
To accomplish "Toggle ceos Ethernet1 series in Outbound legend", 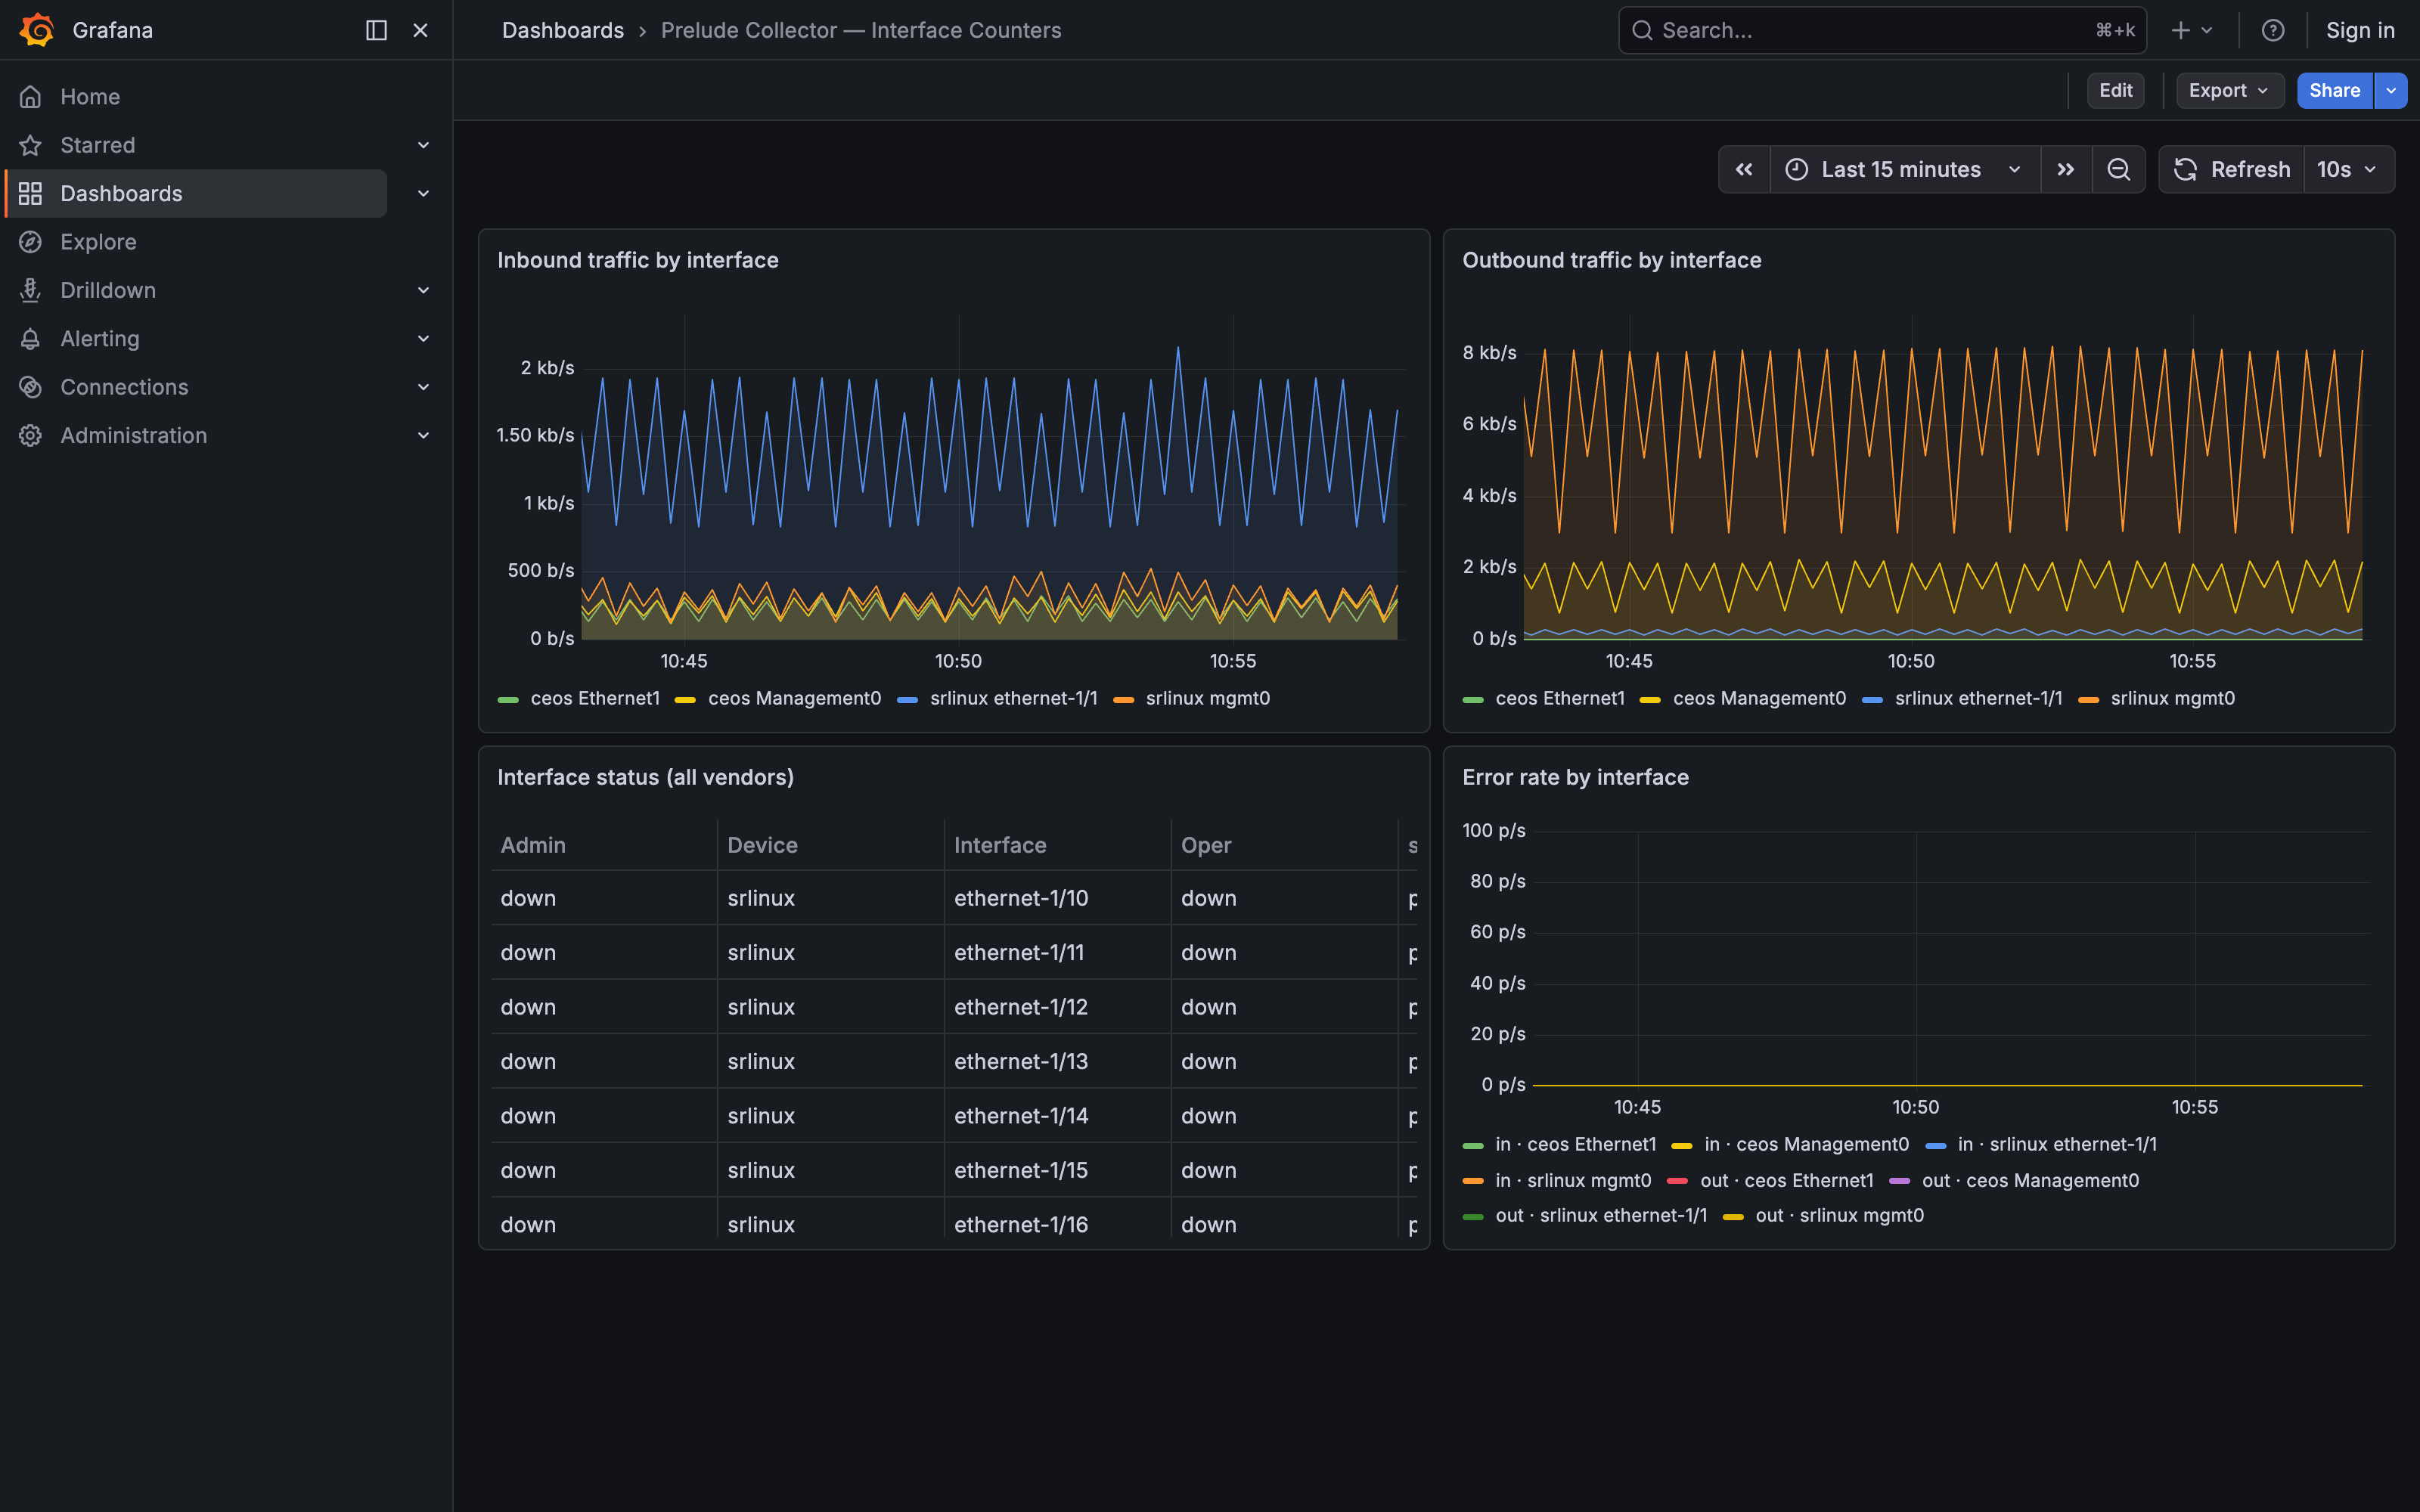I will coord(1560,698).
